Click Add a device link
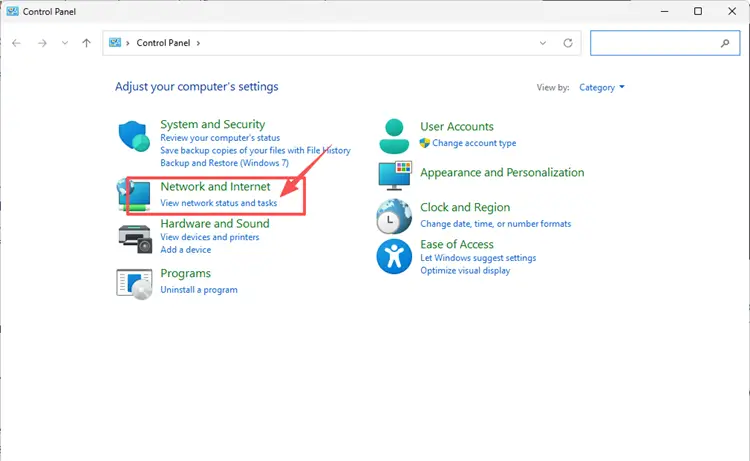 pyautogui.click(x=186, y=250)
